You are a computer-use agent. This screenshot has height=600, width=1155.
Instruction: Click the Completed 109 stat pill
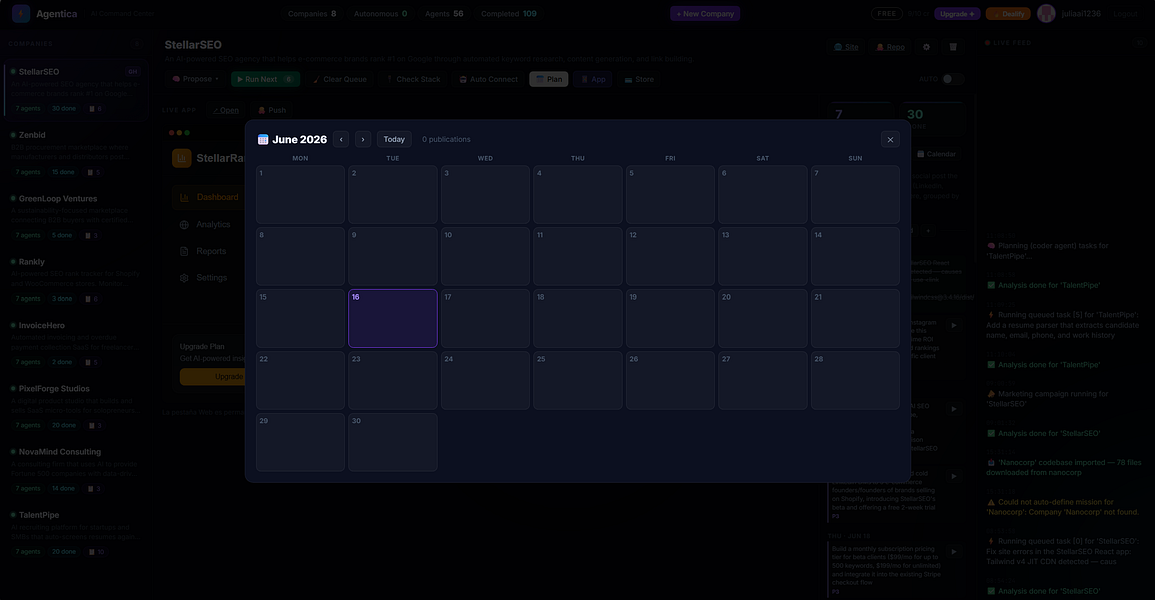[508, 13]
